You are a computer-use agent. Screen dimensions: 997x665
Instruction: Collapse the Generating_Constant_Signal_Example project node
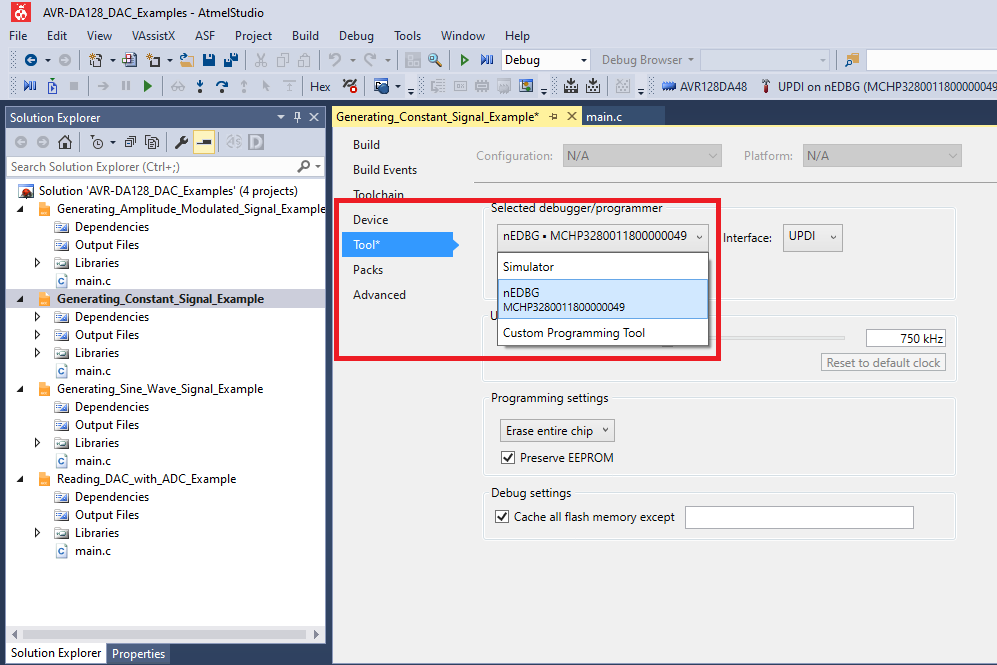tap(20, 299)
